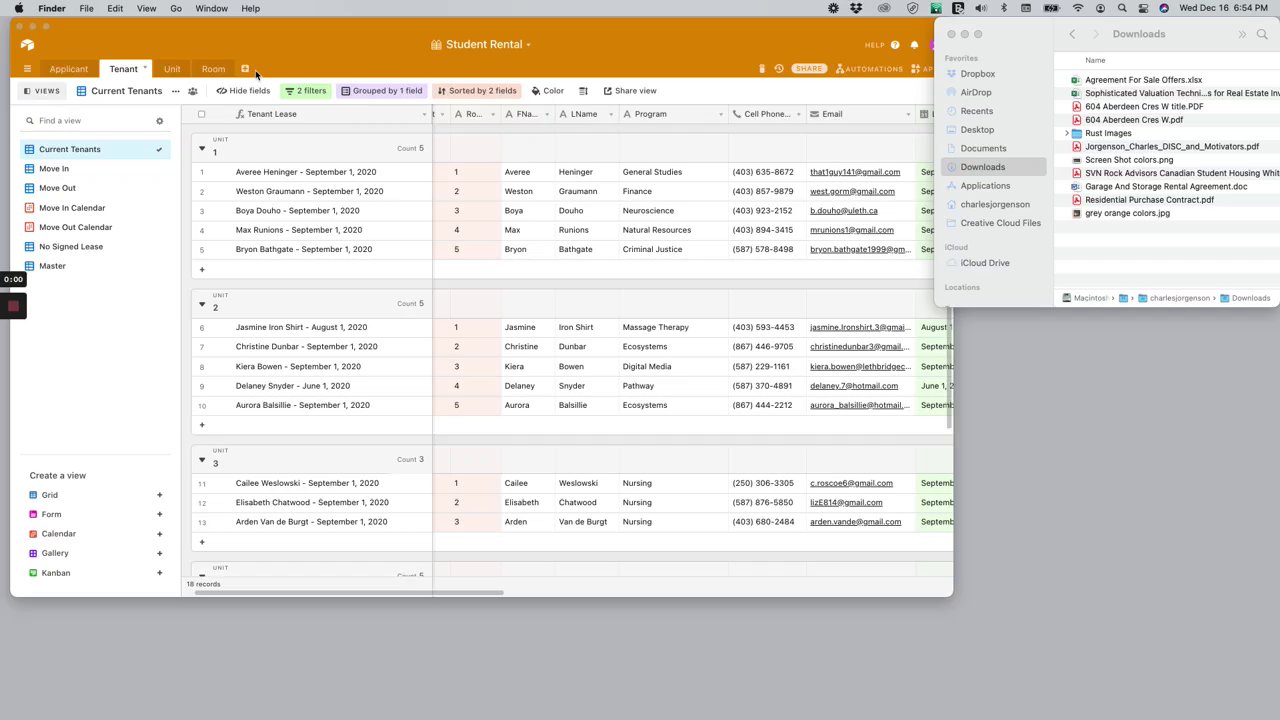Switch to the Applicant table tab
1280x720 pixels.
pos(69,69)
